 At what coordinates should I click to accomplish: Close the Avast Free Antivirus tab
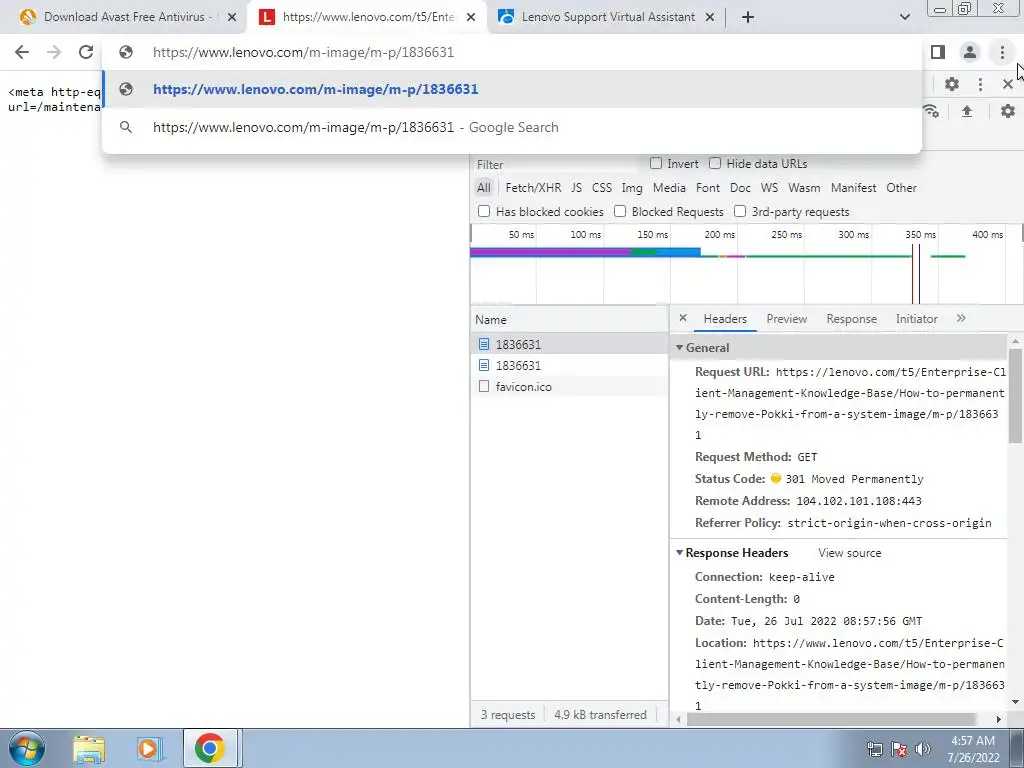click(x=231, y=18)
